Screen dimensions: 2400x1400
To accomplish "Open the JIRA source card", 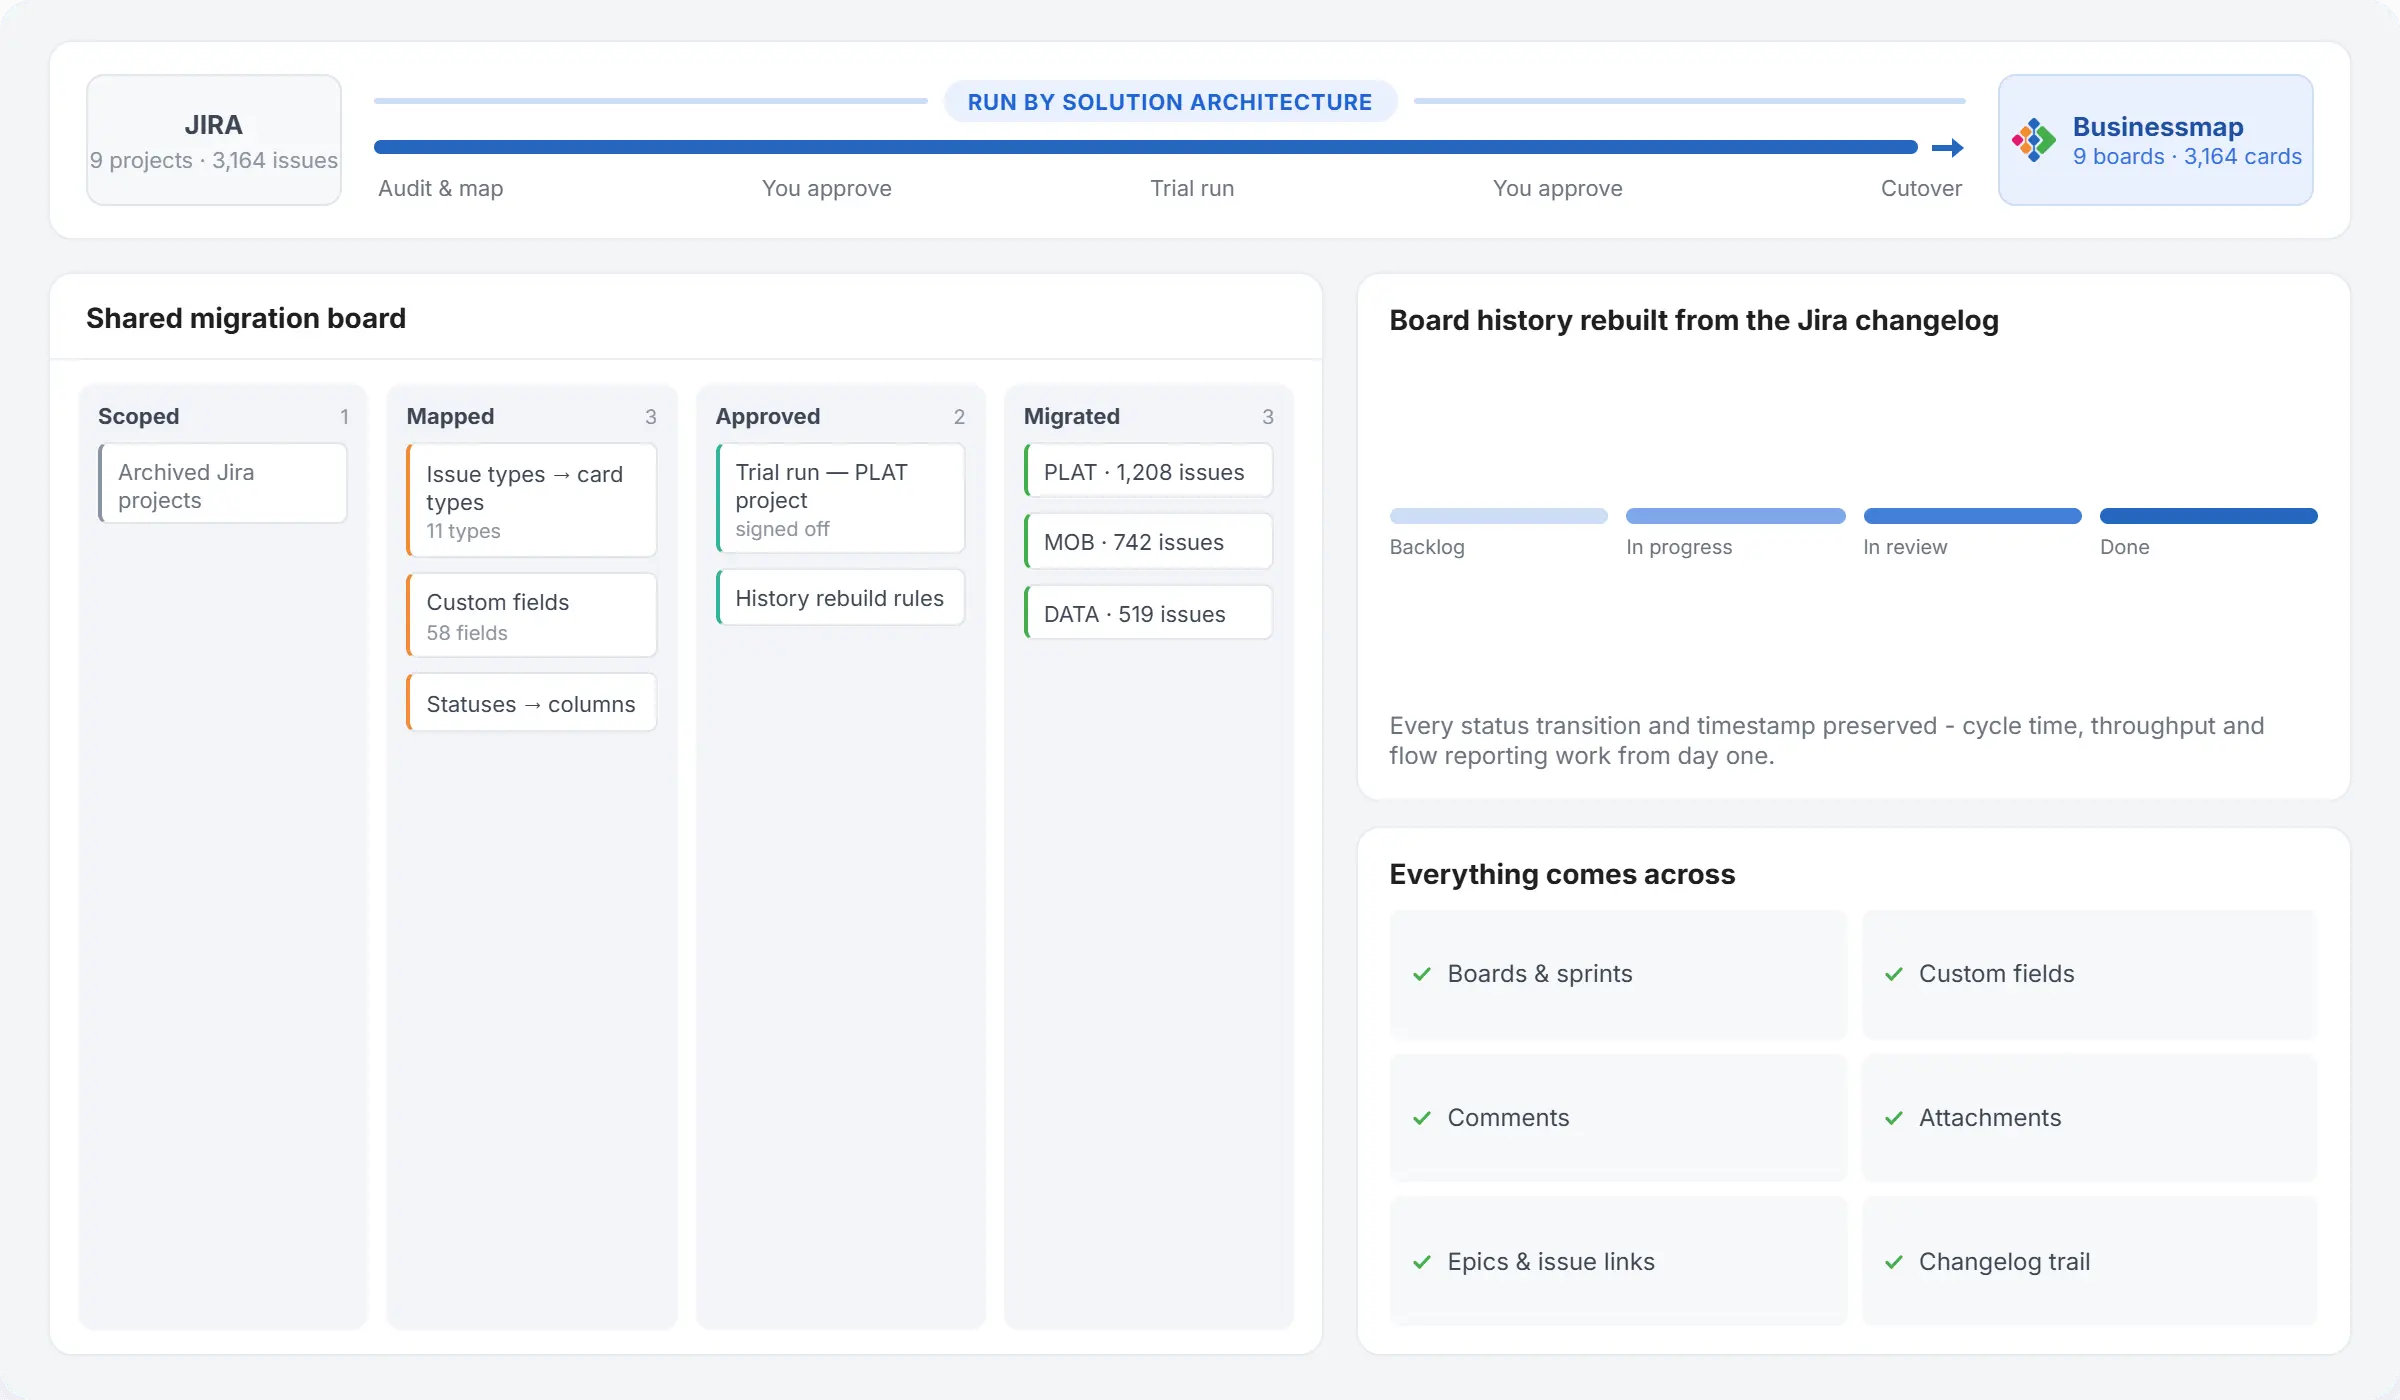I will pos(214,140).
